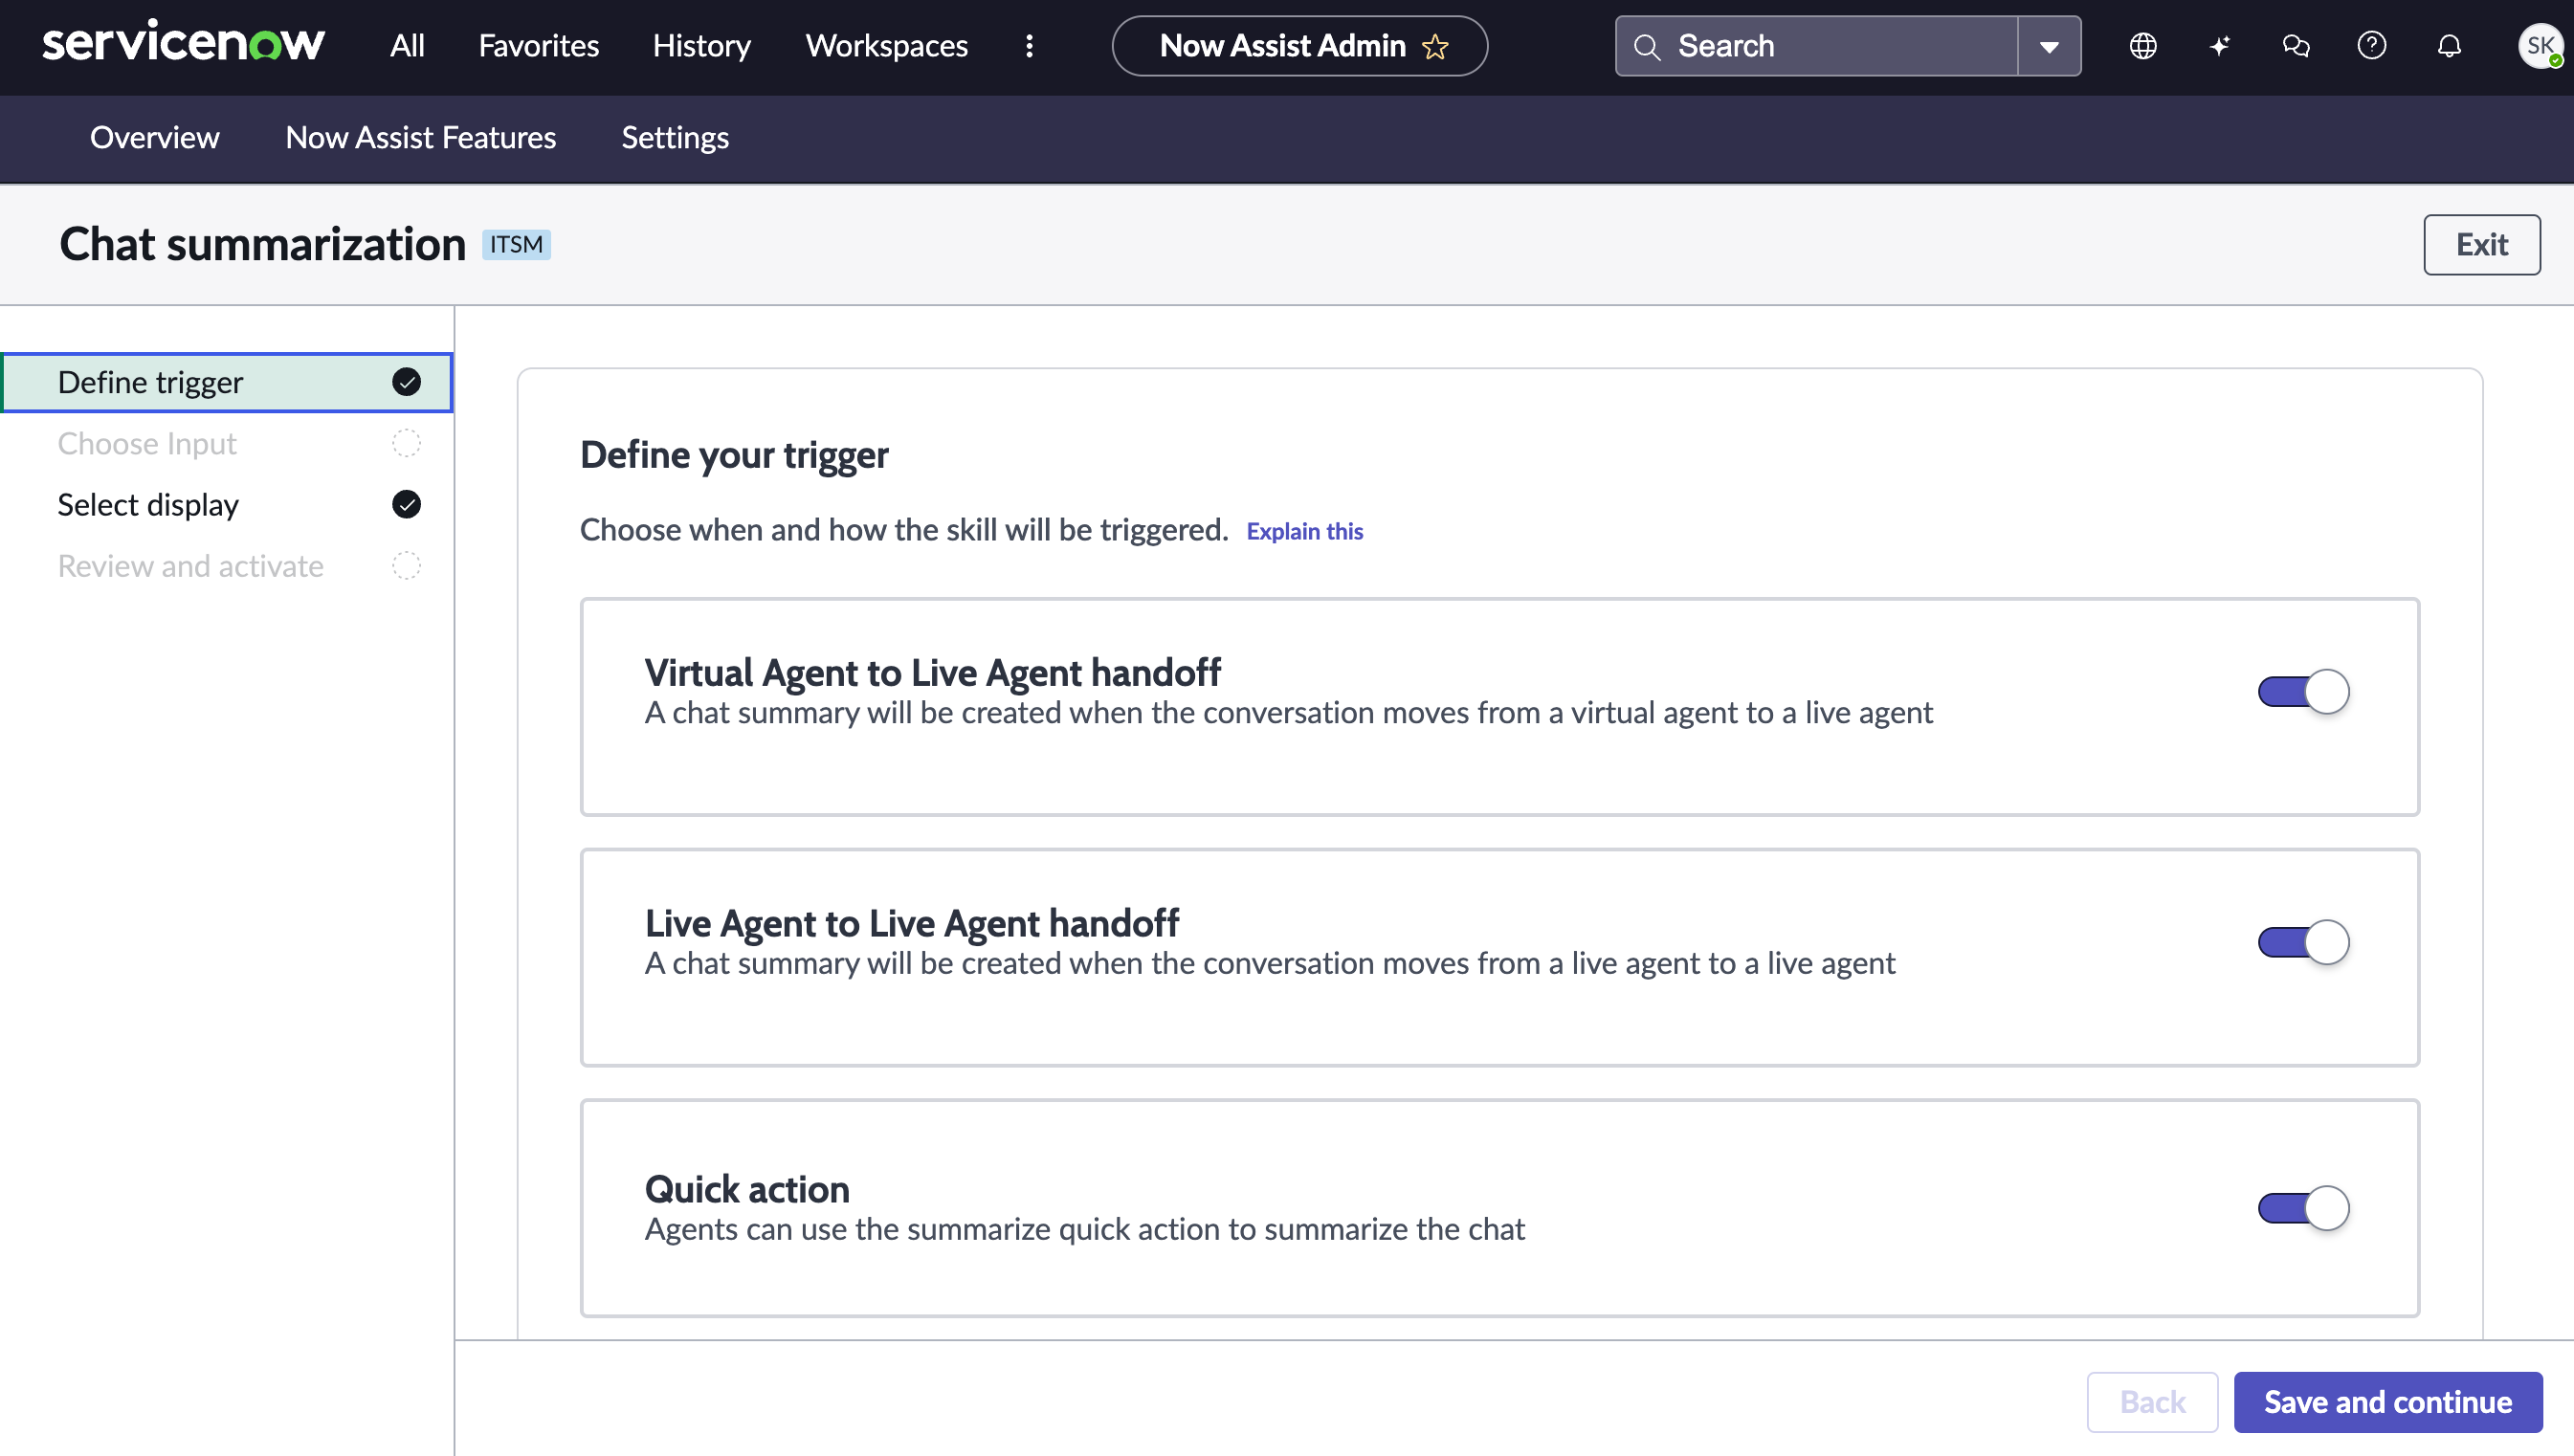The width and height of the screenshot is (2574, 1456).
Task: Click the Define your trigger heading
Action: 734,455
